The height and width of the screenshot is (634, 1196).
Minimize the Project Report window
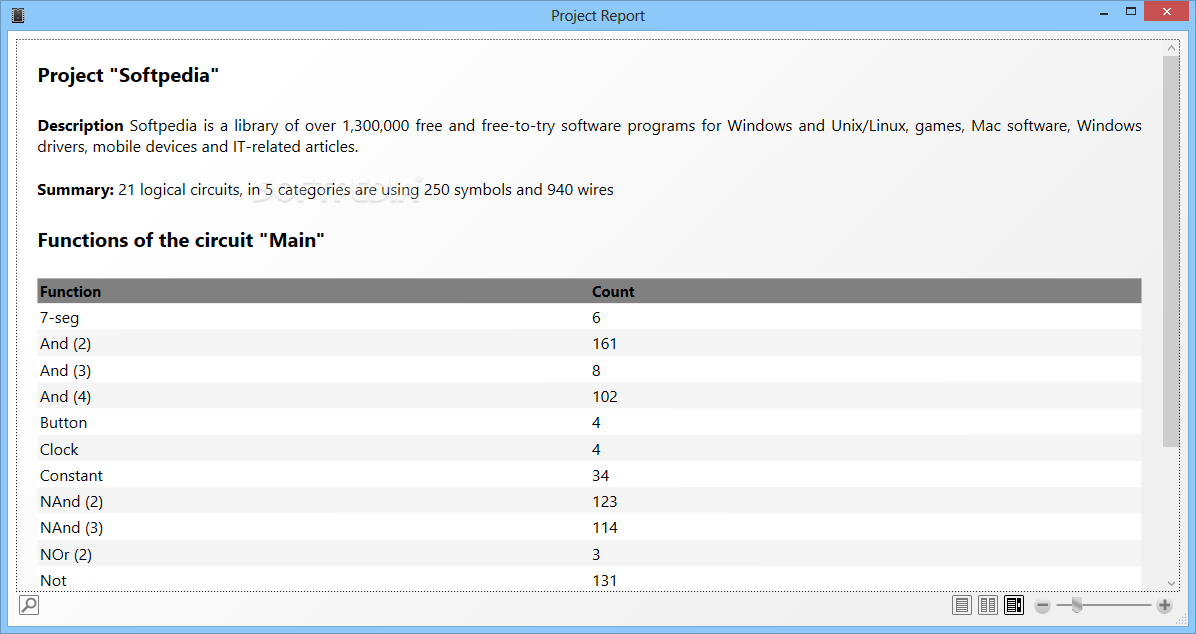[x=1104, y=13]
